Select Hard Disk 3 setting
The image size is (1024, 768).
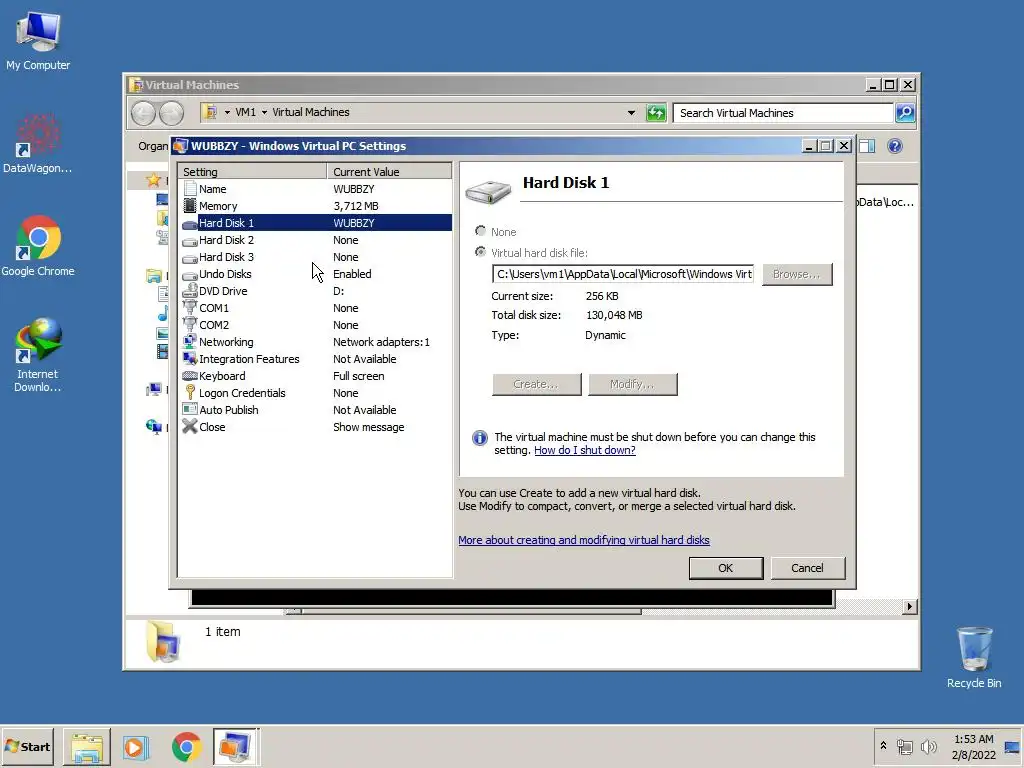pyautogui.click(x=315, y=257)
